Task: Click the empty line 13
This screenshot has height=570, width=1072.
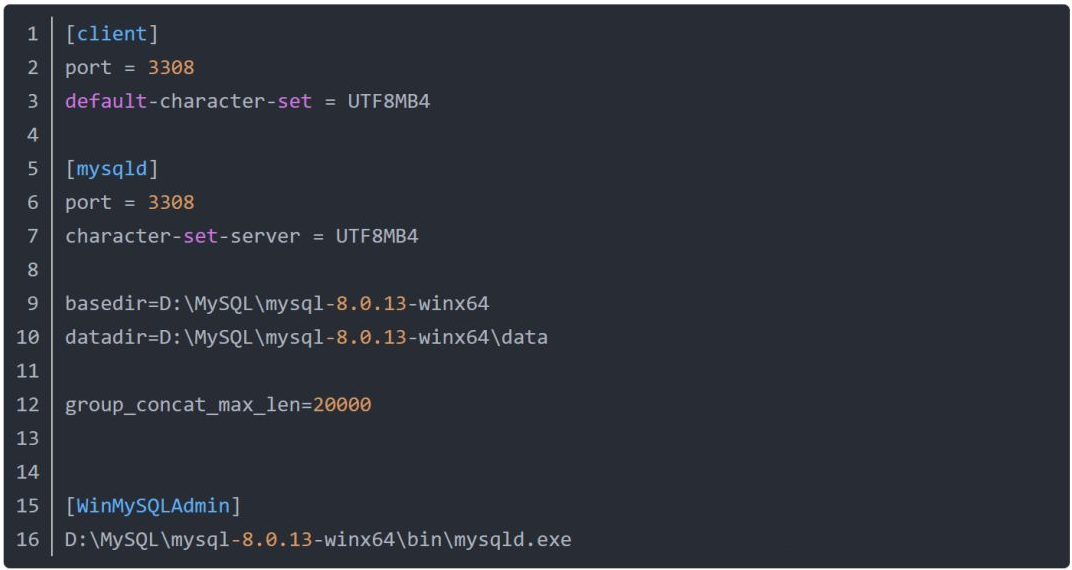Action: [x=561, y=438]
